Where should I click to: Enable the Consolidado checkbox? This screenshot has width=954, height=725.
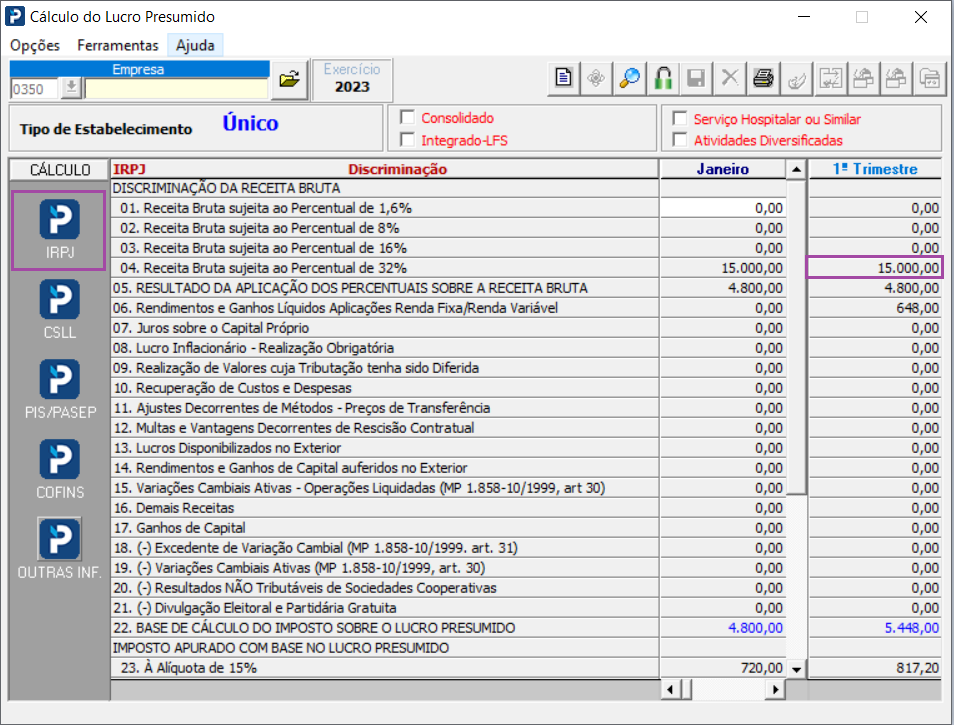[408, 118]
